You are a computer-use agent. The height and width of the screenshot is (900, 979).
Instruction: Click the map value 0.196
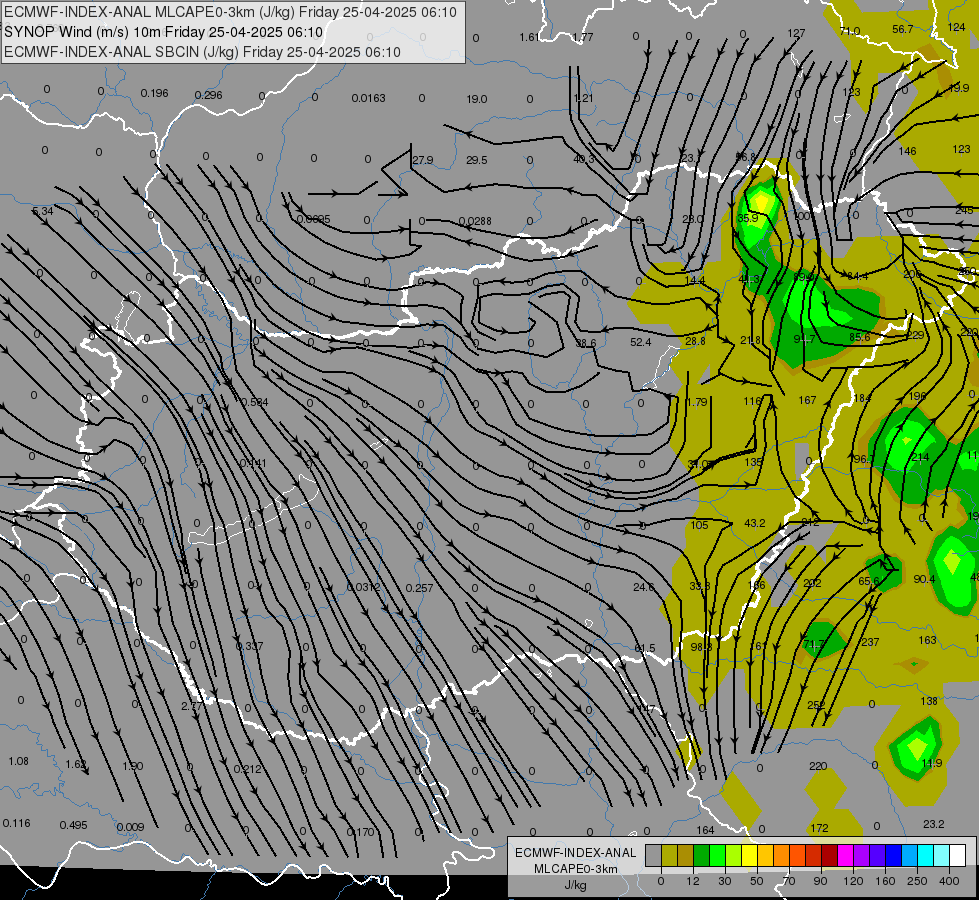[154, 93]
